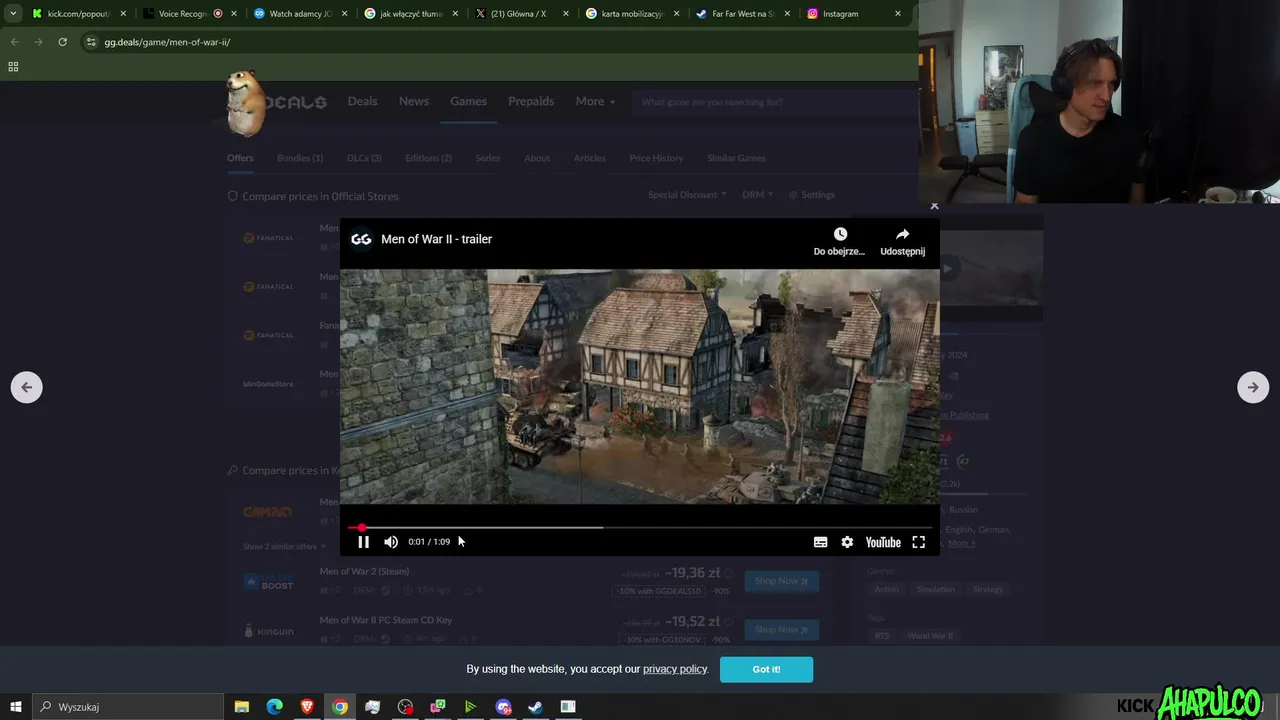Shop Now for the Men of War 2 (Steam) offer
This screenshot has width=1280, height=720.
pos(781,581)
